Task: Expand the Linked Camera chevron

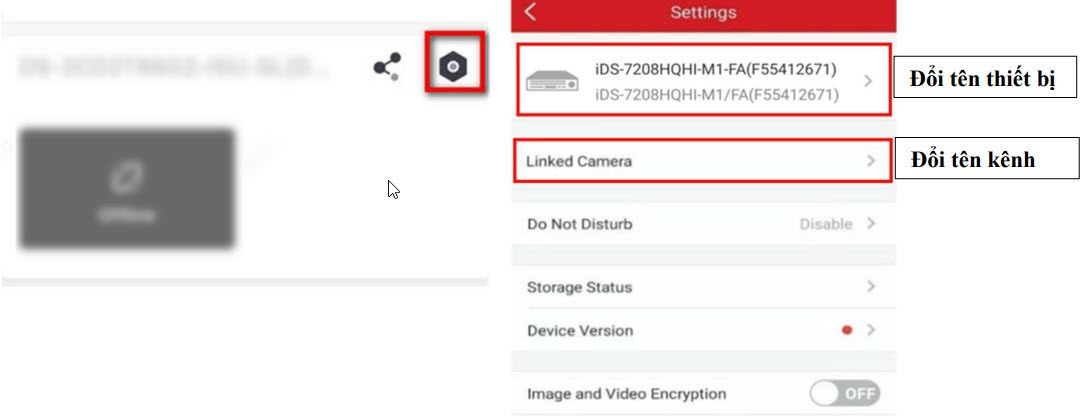Action: [871, 160]
